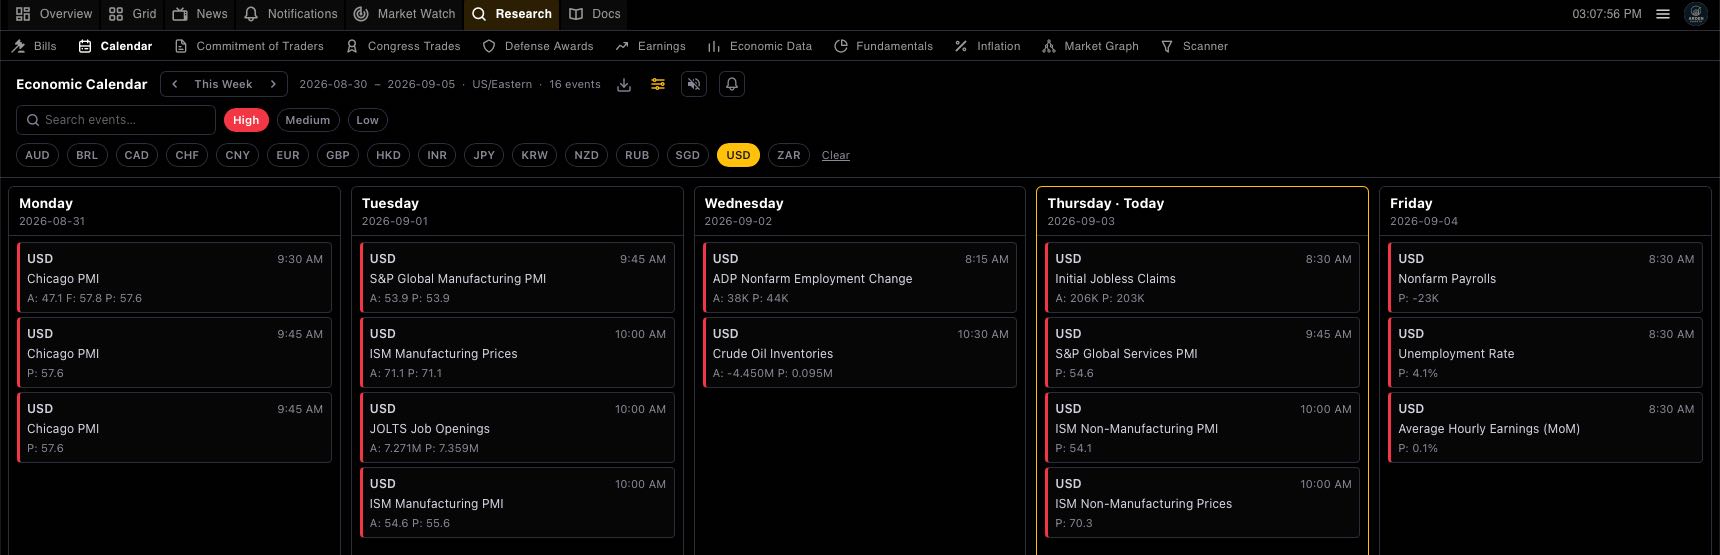This screenshot has width=1720, height=555.
Task: Open Unemployment Rate event
Action: point(1546,353)
